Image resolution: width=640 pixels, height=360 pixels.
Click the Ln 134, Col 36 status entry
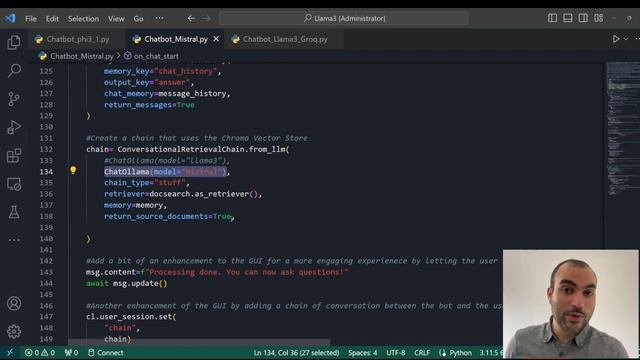296,353
